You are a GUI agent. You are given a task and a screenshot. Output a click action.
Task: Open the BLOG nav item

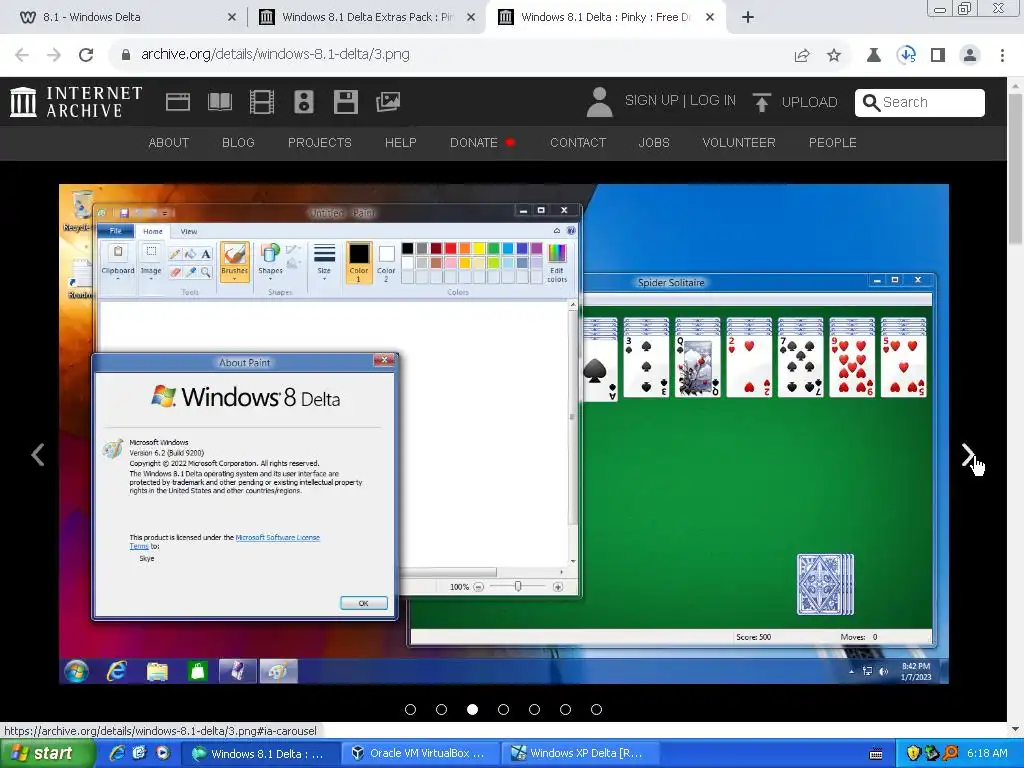[238, 142]
